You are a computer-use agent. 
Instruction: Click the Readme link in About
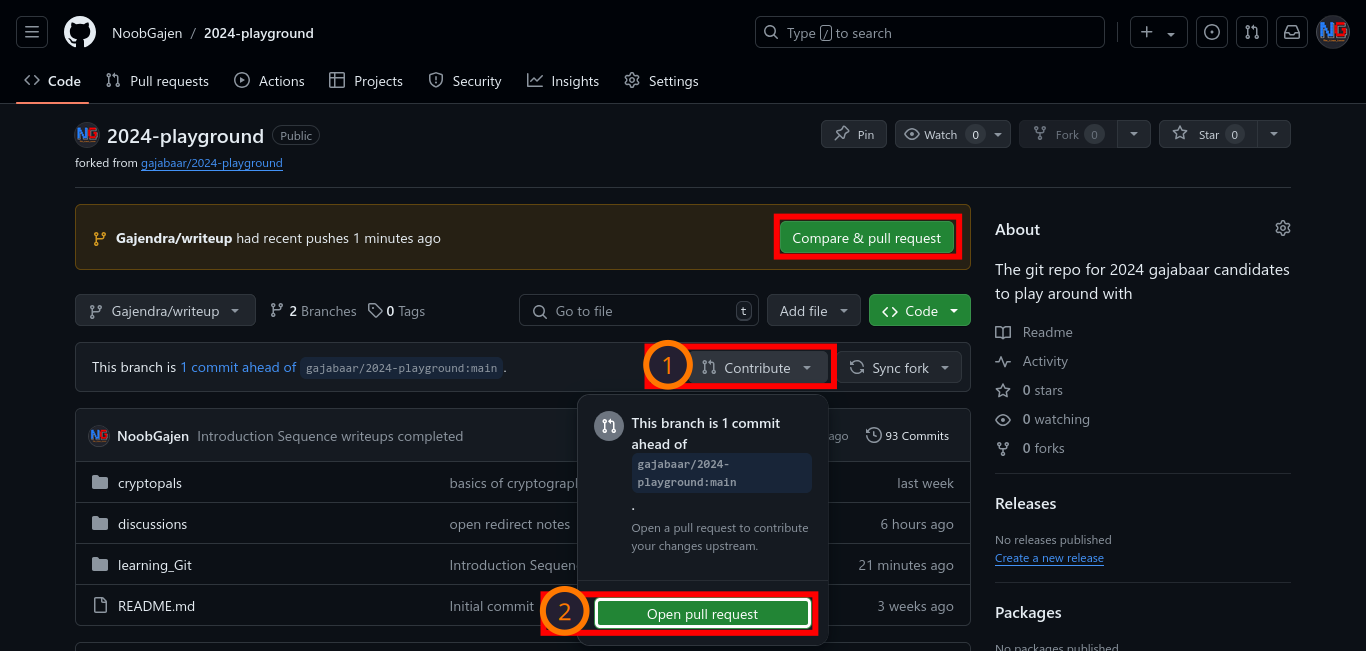pyautogui.click(x=1047, y=332)
